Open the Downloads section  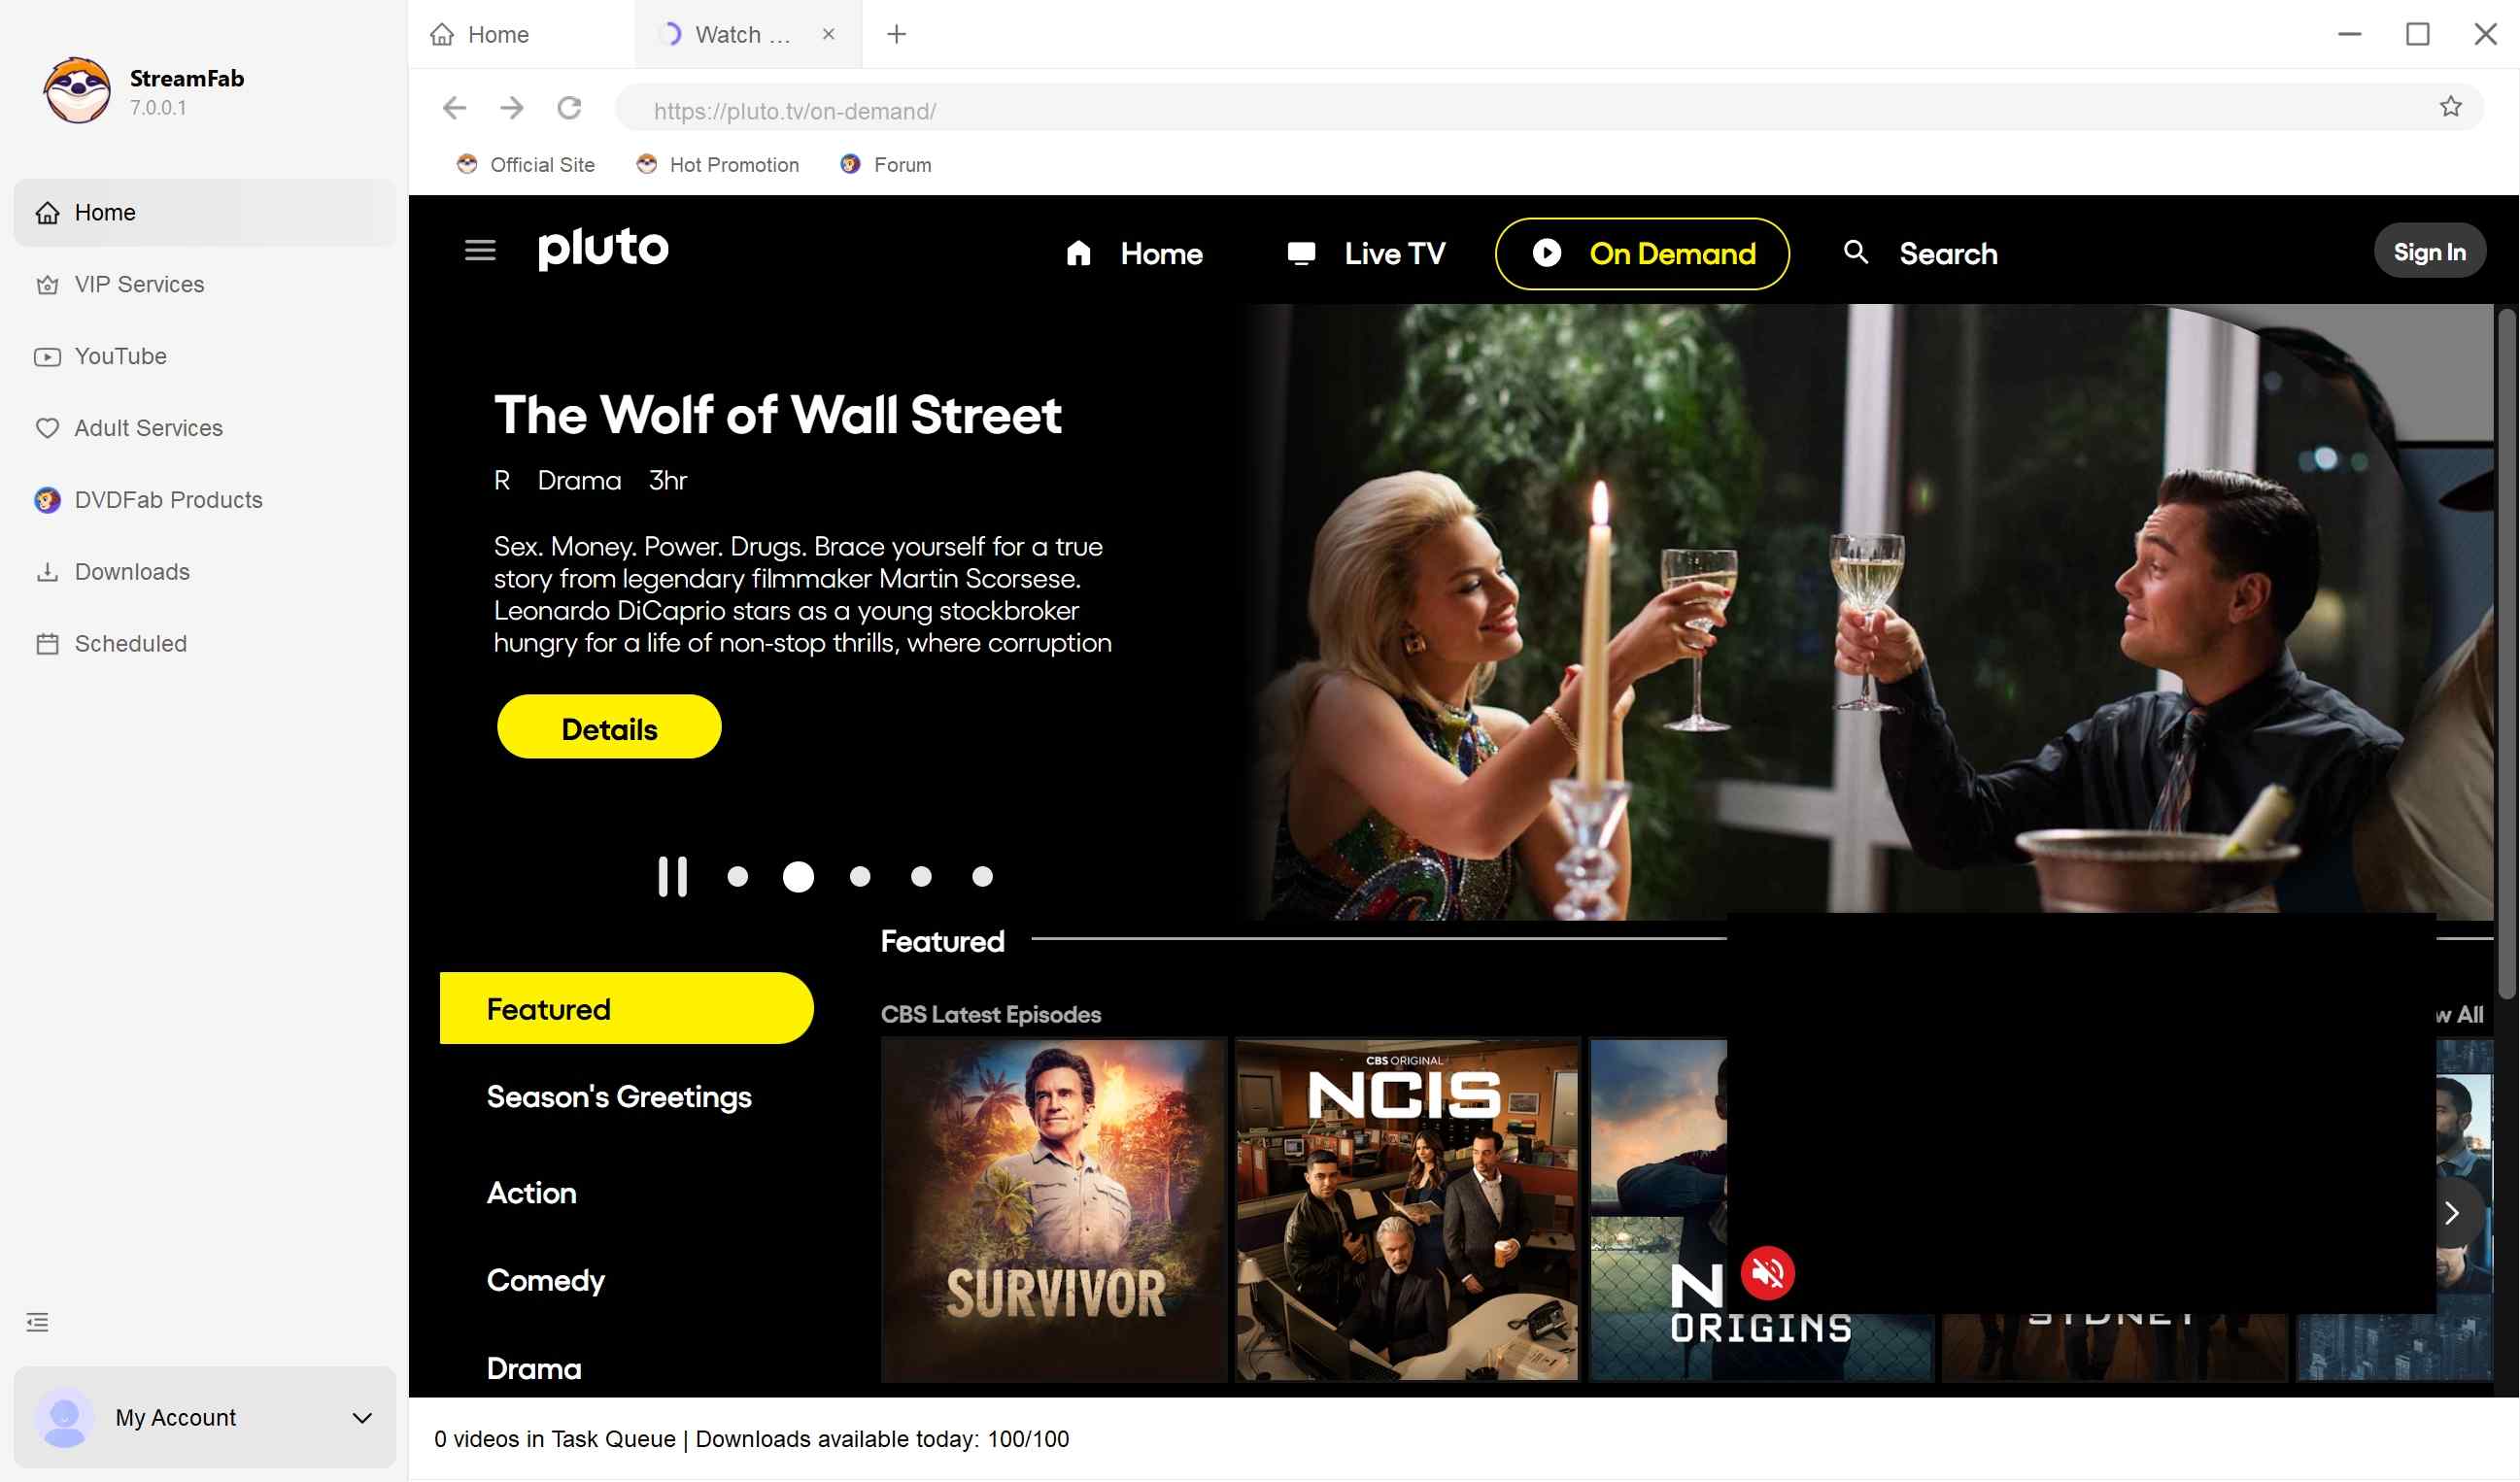pos(131,571)
